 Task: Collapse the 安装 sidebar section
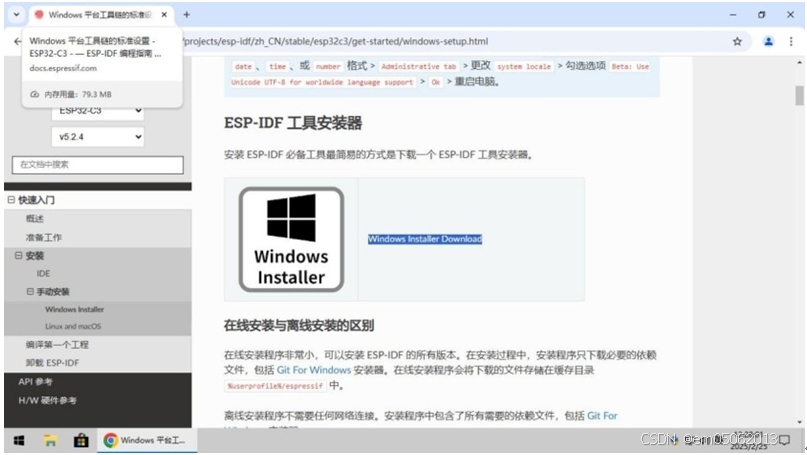(19, 255)
